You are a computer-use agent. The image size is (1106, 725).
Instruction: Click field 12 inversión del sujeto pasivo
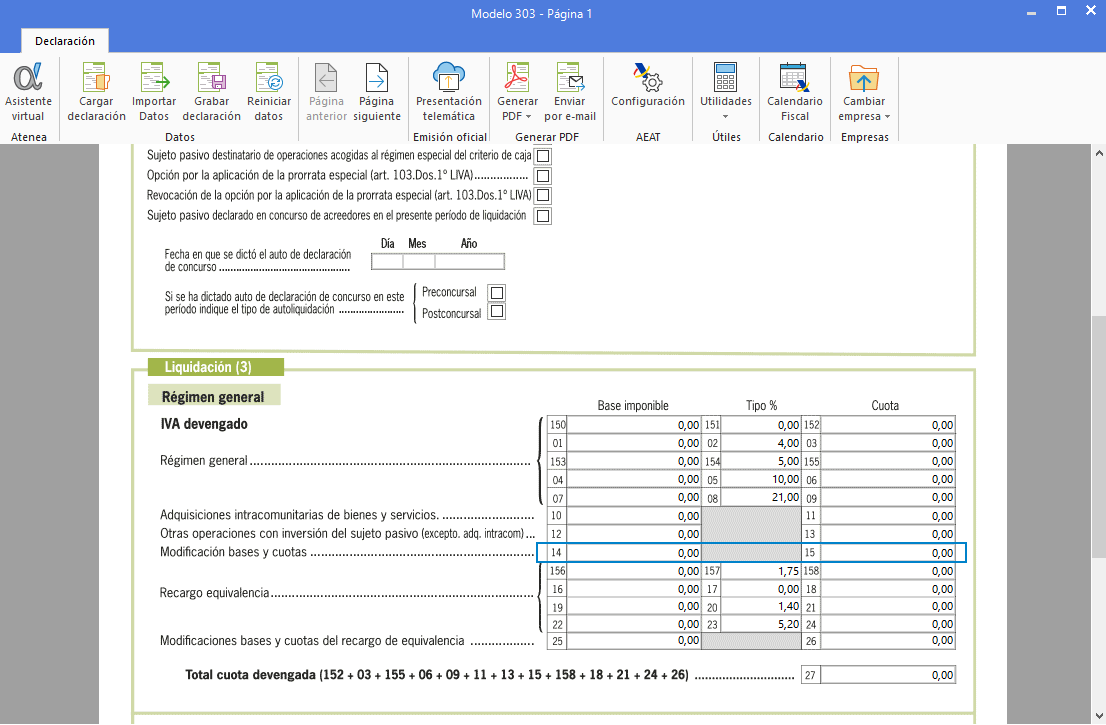pyautogui.click(x=634, y=534)
